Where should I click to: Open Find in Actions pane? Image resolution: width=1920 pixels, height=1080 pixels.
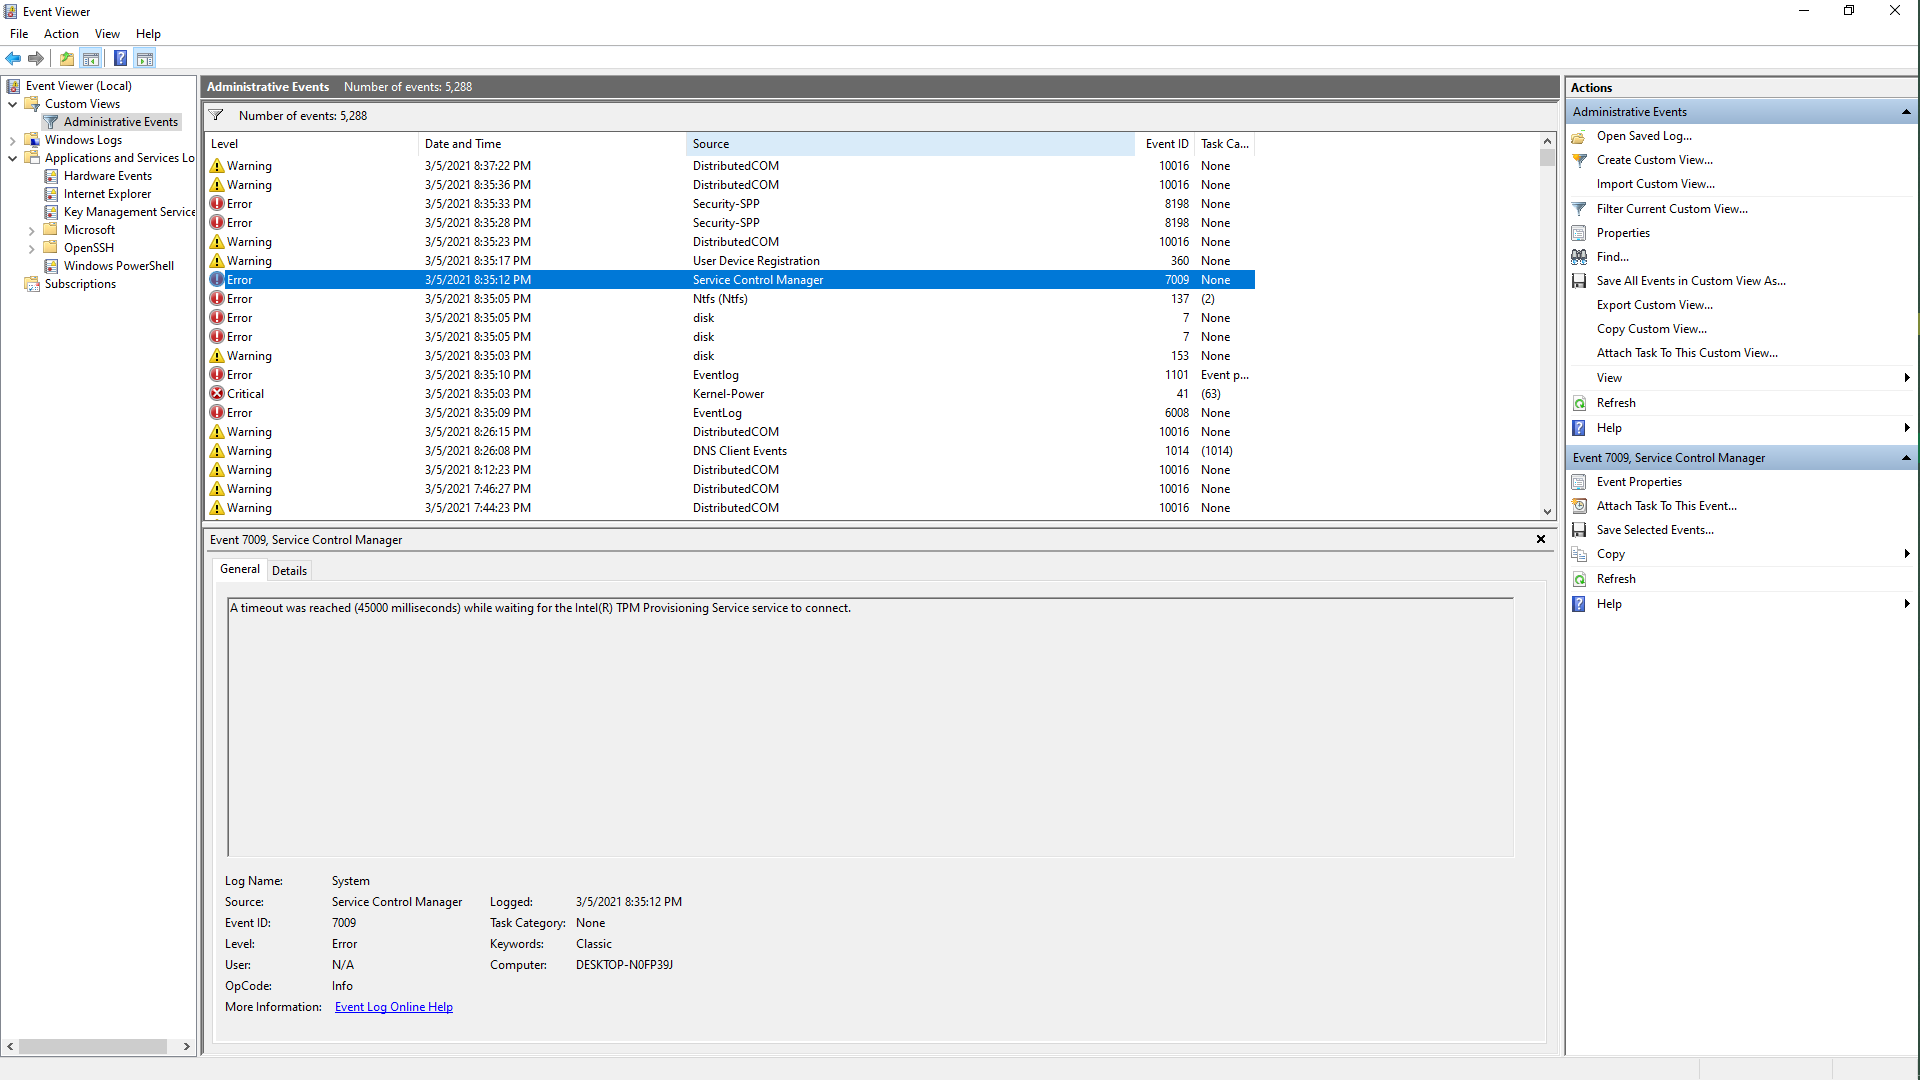[1612, 257]
